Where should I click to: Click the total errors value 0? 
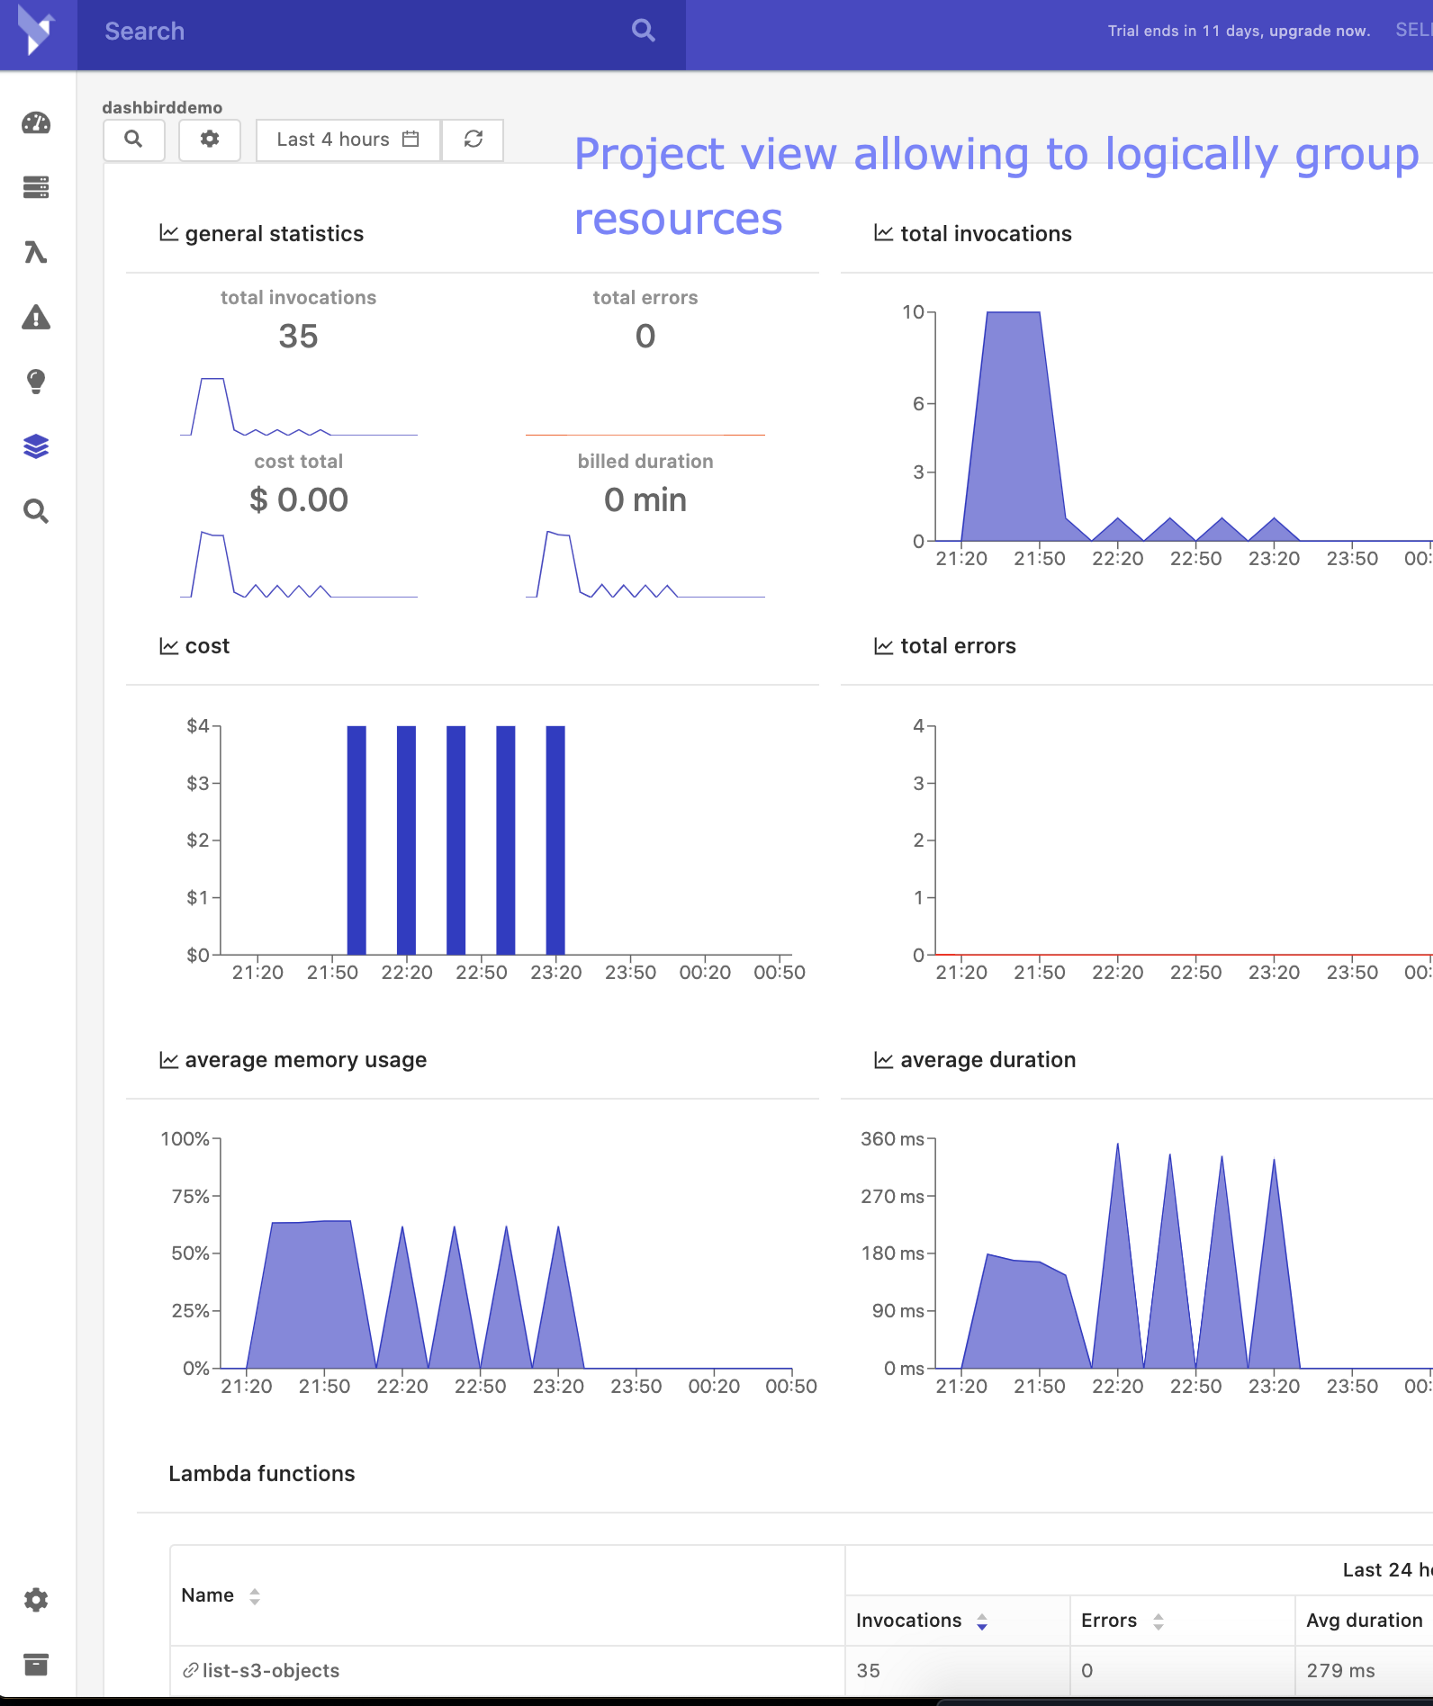coord(645,336)
